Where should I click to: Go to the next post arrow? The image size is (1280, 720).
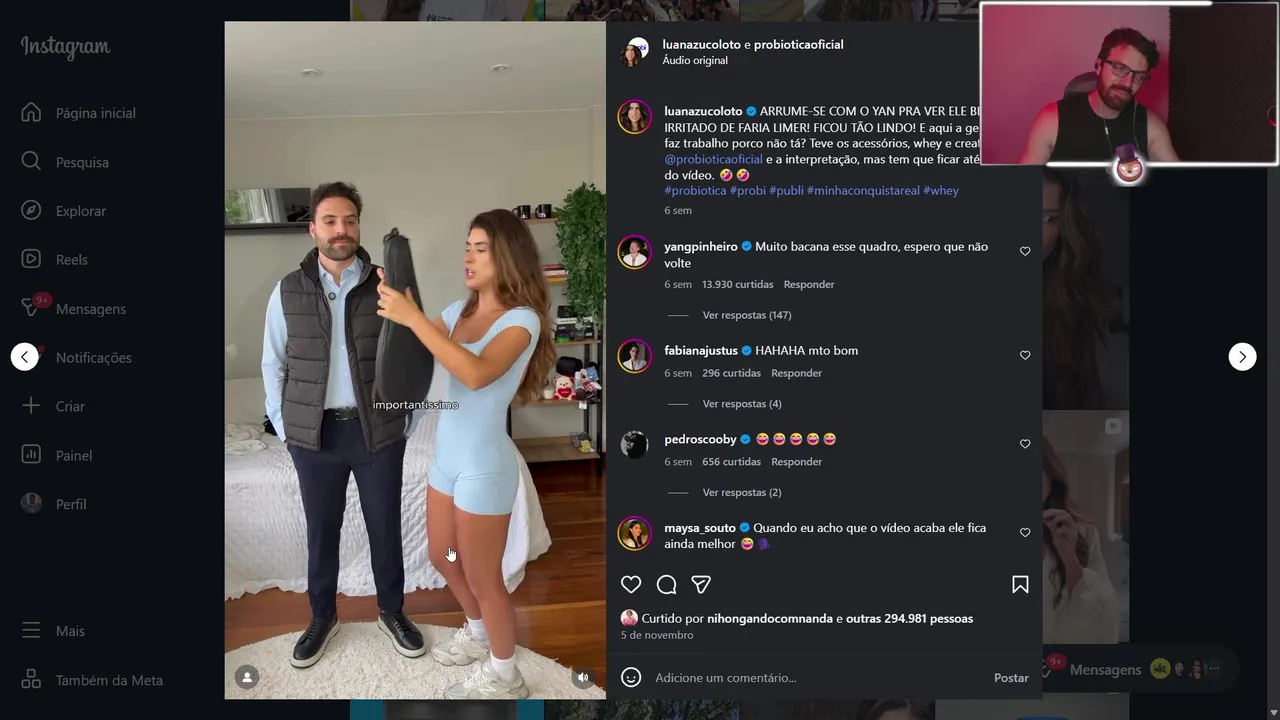pyautogui.click(x=1242, y=357)
